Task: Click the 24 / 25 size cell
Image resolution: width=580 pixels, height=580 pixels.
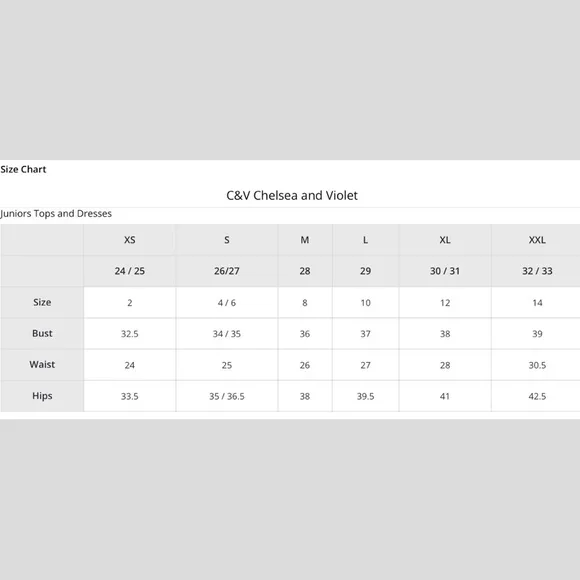Action: (129, 271)
